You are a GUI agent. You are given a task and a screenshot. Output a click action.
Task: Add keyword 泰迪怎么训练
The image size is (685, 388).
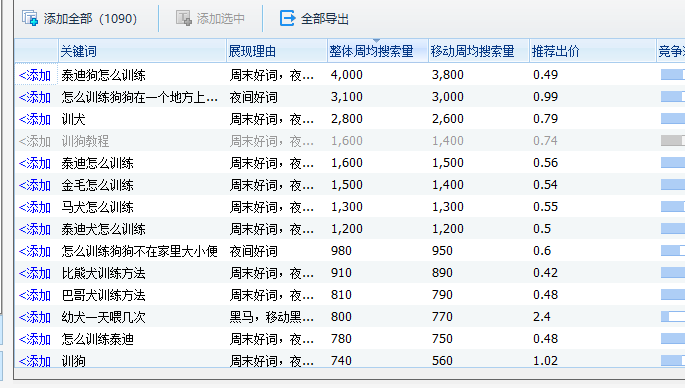(35, 163)
